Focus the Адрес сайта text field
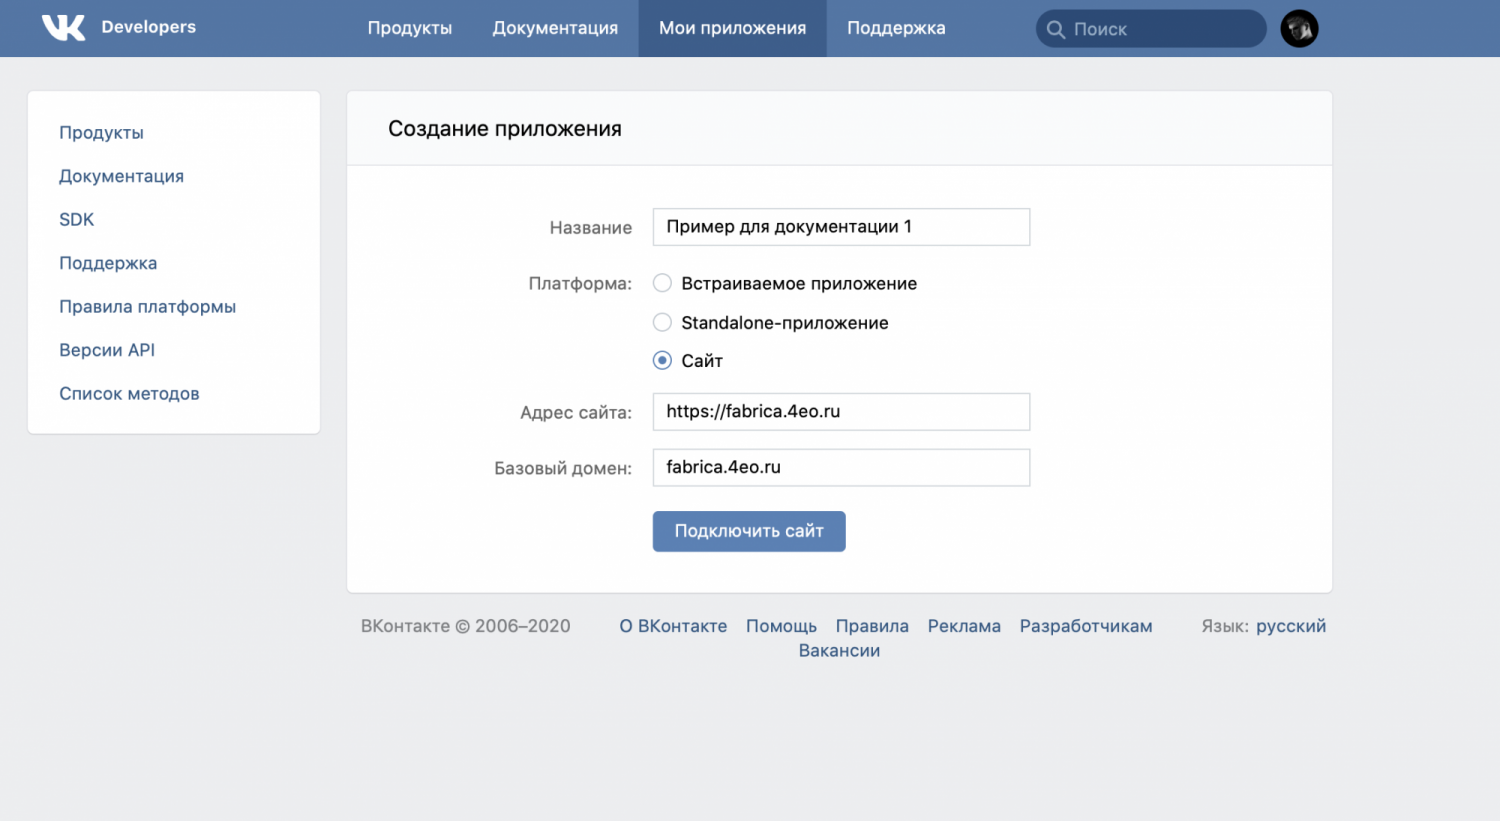This screenshot has height=821, width=1500. pos(840,411)
